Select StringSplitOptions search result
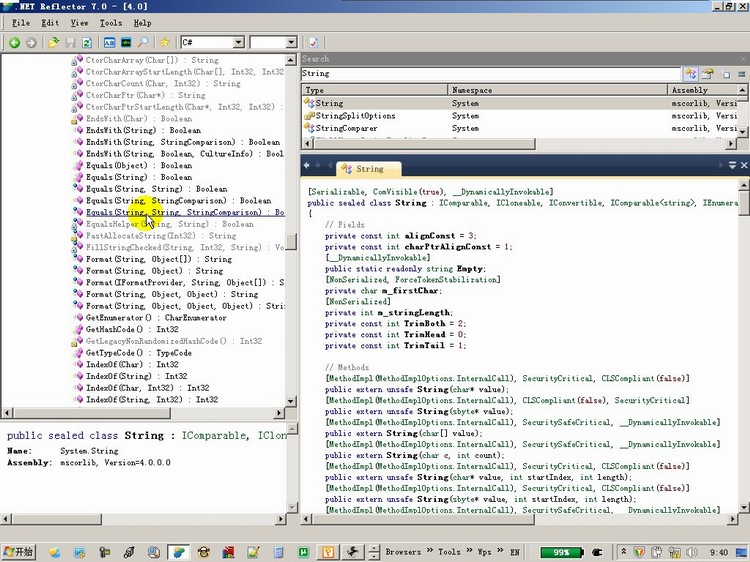Viewport: 750px width, 562px height. [x=519, y=116]
